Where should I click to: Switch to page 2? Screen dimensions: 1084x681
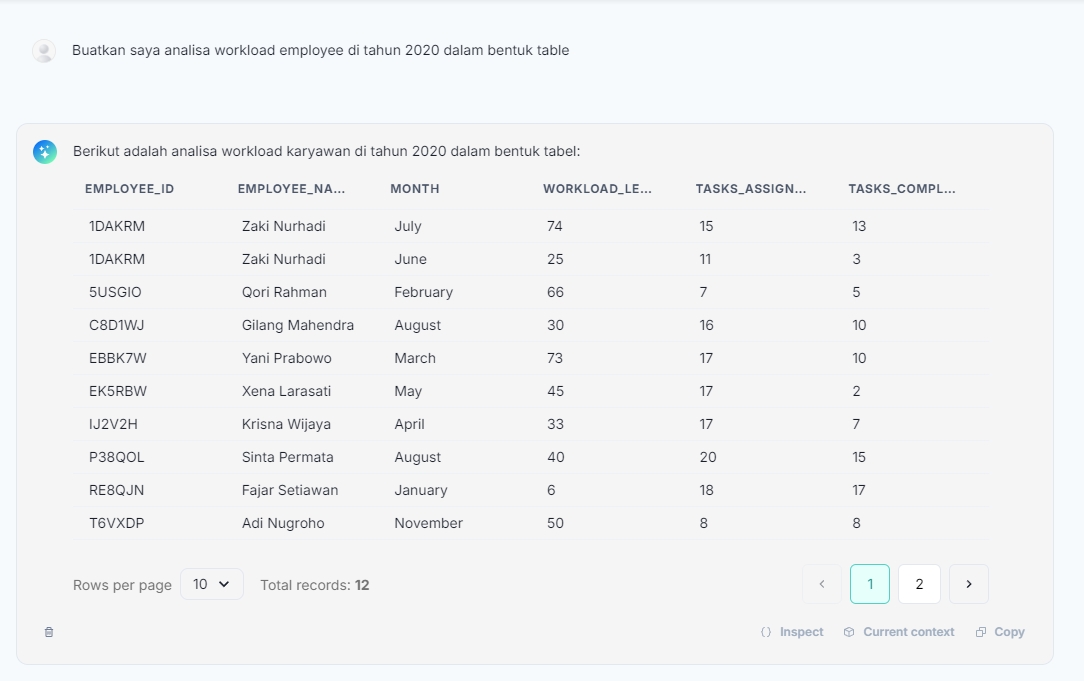[x=919, y=584]
